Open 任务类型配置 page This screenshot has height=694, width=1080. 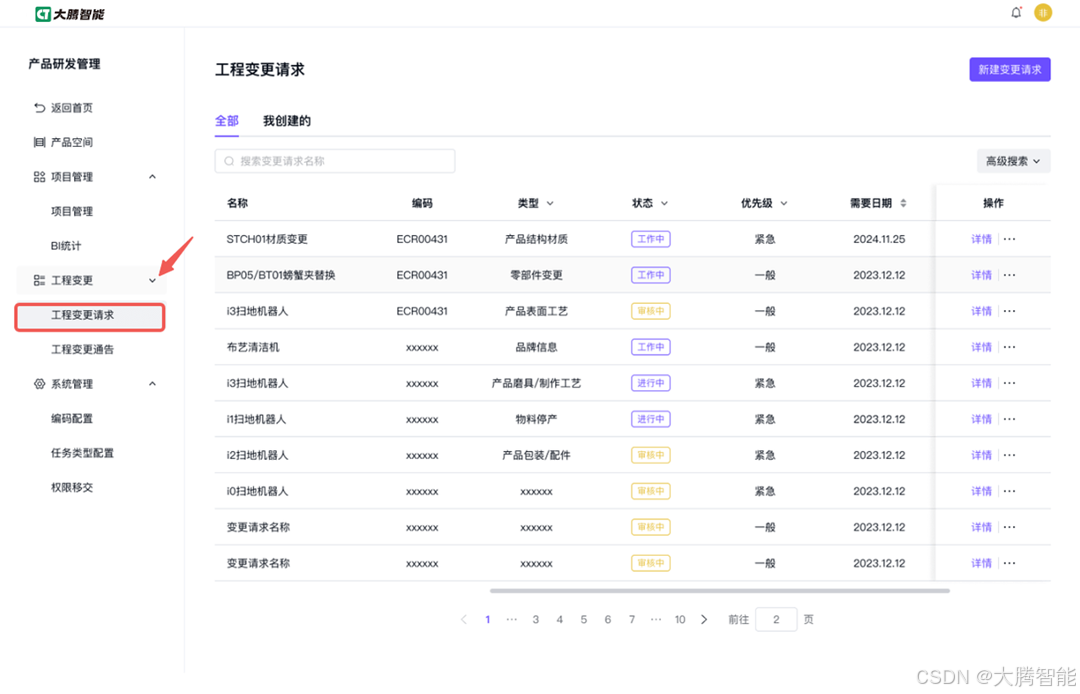click(x=83, y=453)
